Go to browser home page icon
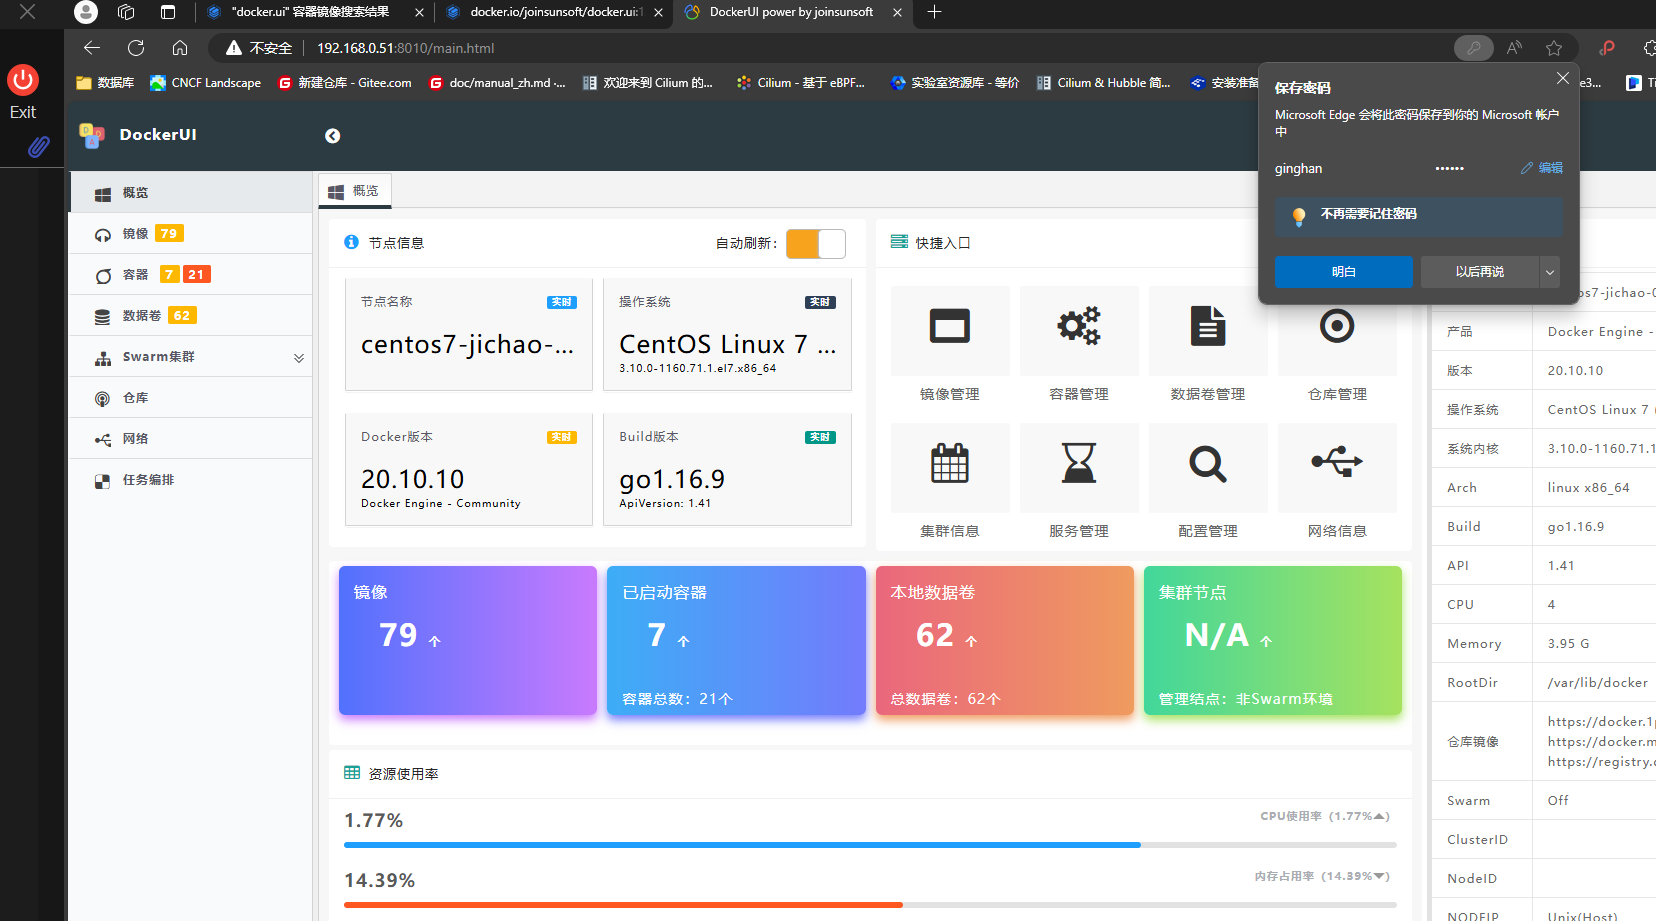 tap(180, 48)
